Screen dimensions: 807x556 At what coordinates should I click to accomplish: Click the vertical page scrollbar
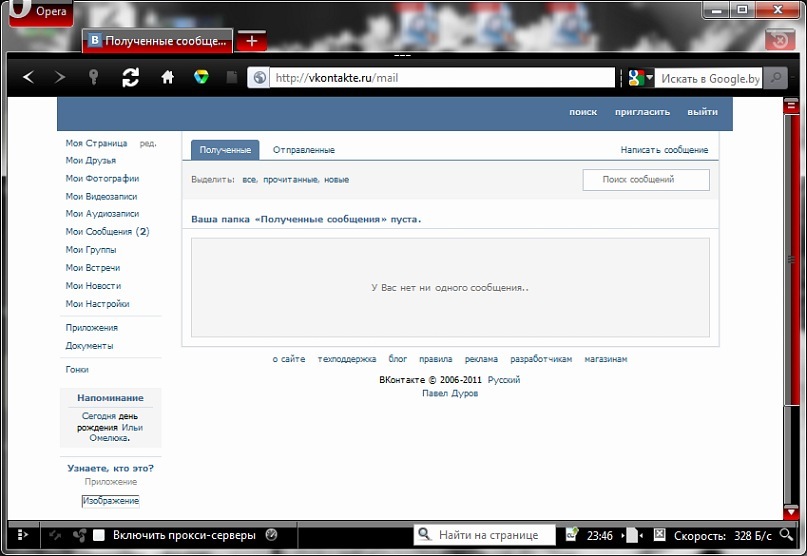791,309
